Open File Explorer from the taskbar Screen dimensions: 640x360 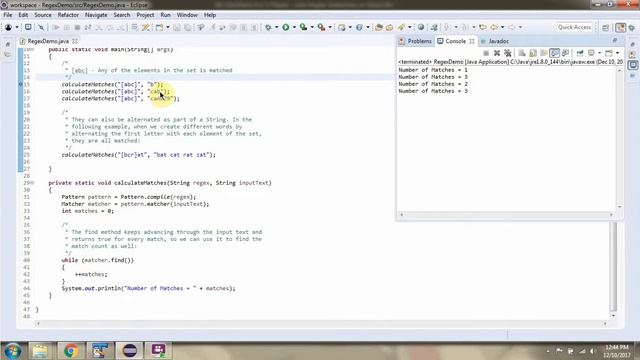40,351
